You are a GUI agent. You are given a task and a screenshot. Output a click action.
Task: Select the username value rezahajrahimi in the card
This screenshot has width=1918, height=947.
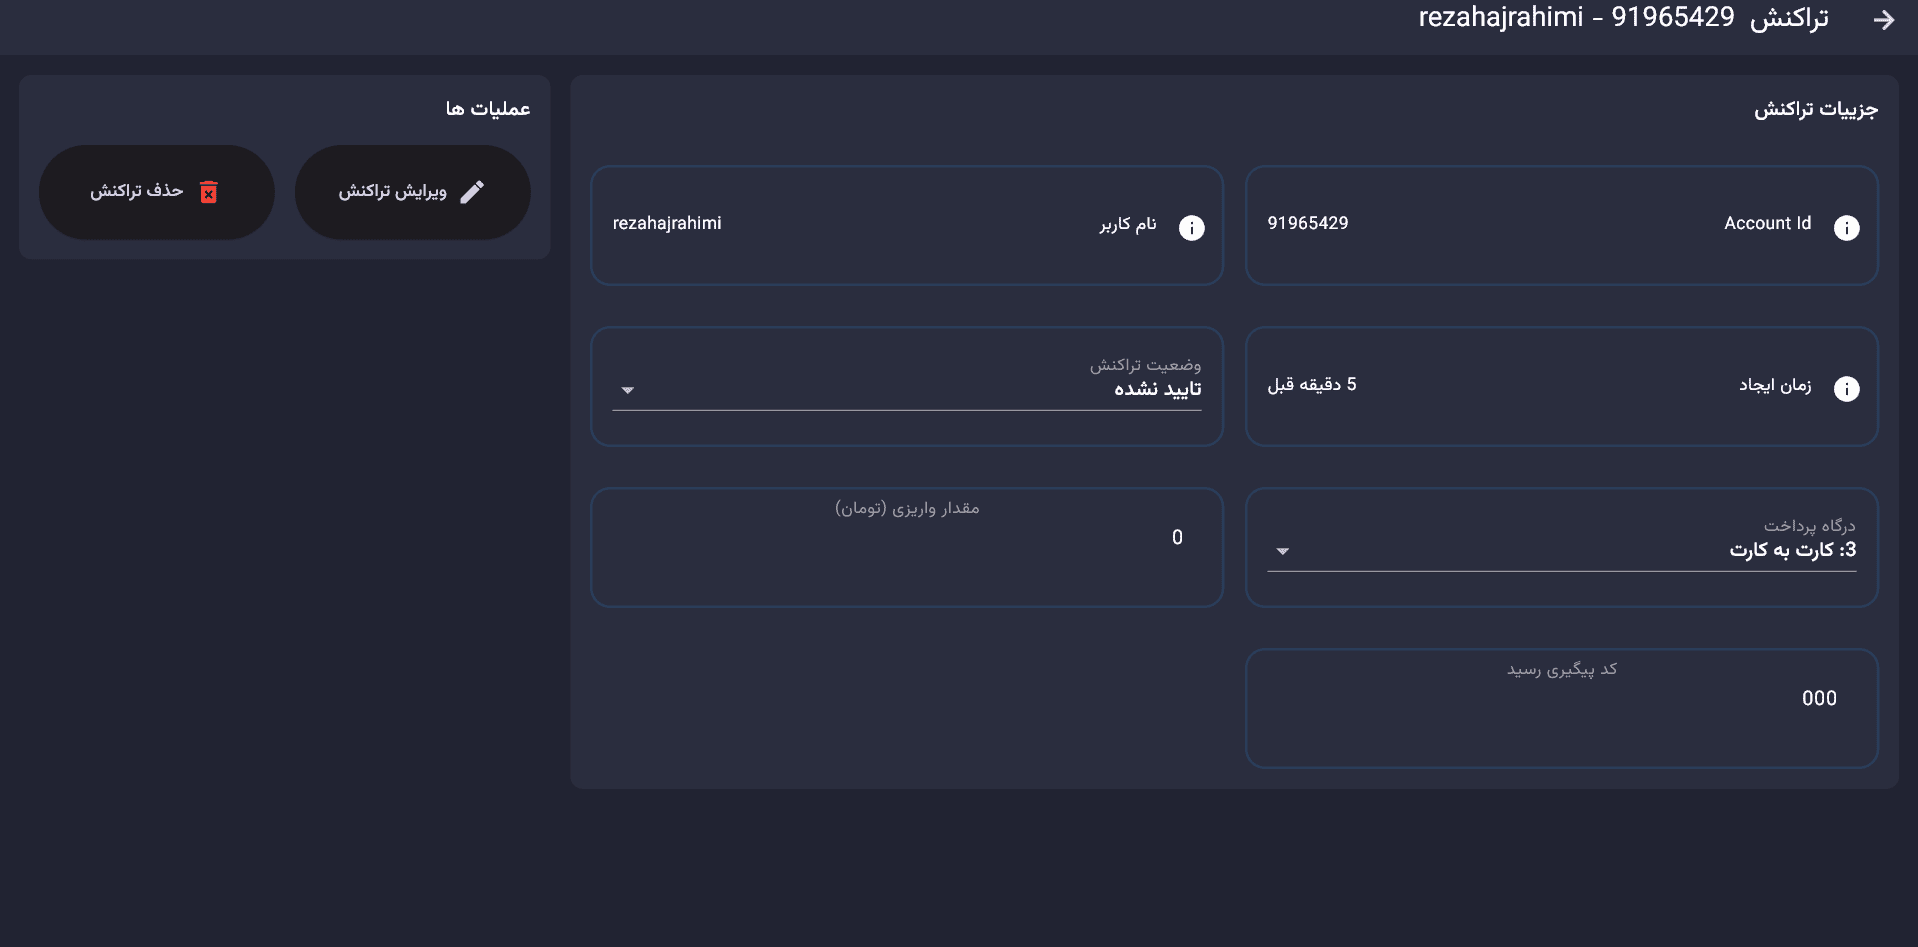click(x=667, y=223)
